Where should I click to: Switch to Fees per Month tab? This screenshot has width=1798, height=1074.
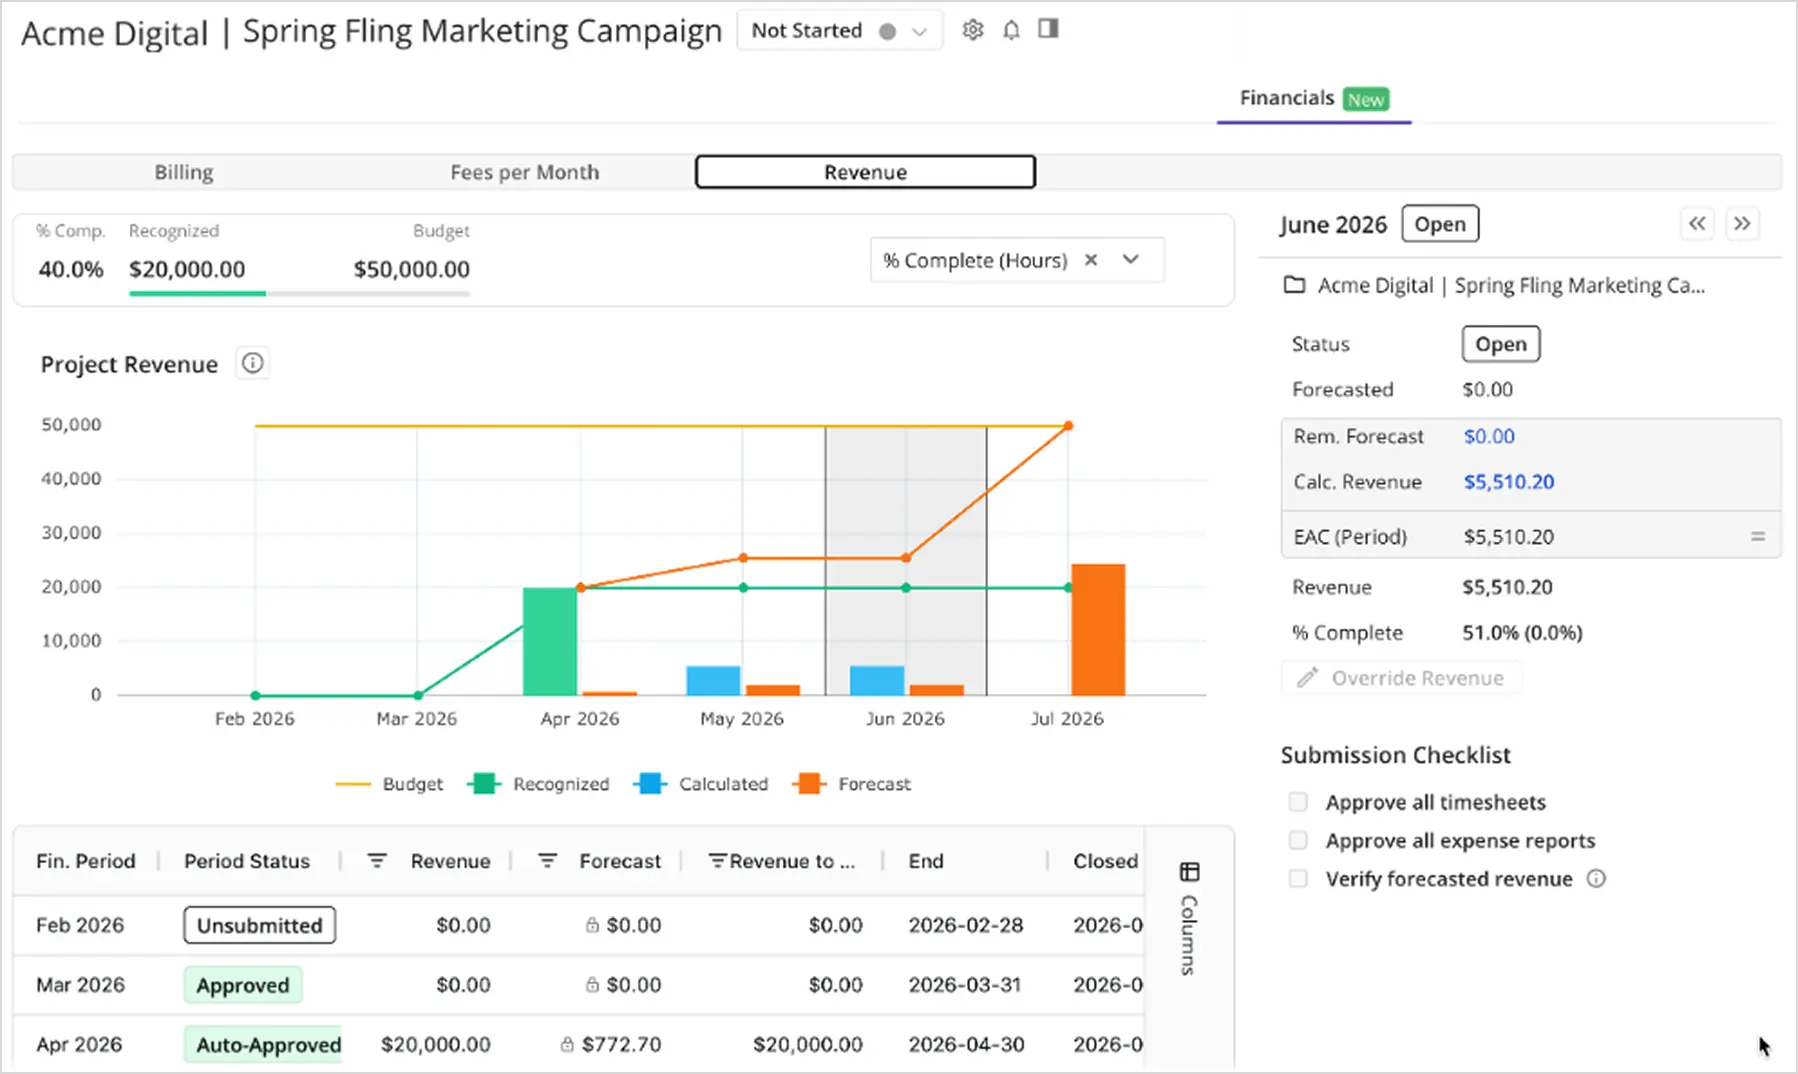(525, 172)
